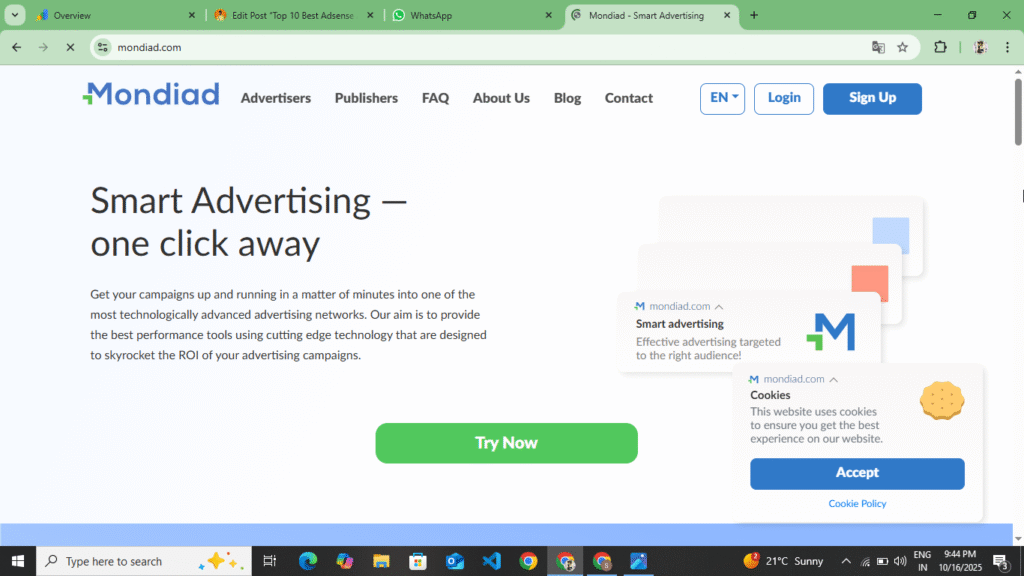Viewport: 1024px width, 576px height.
Task: Open the translate page icon
Action: pos(878,47)
